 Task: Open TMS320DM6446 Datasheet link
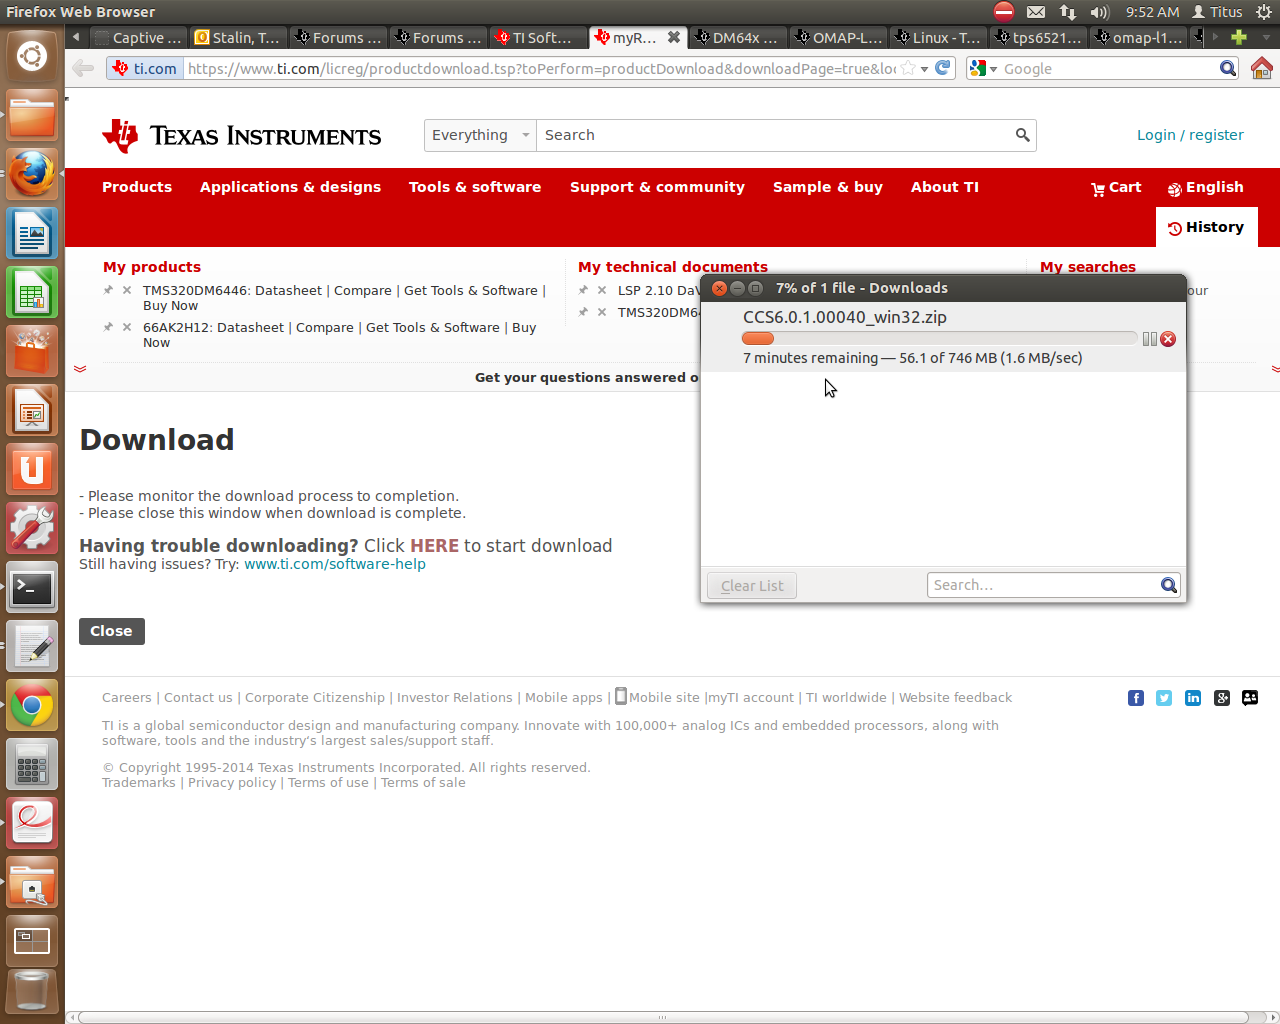288,291
